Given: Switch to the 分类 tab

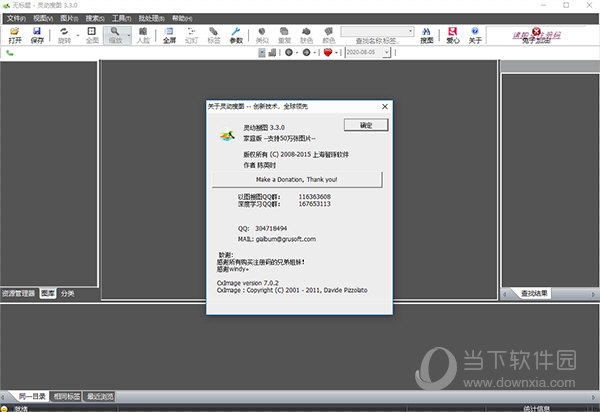Looking at the screenshot, I should tap(67, 293).
